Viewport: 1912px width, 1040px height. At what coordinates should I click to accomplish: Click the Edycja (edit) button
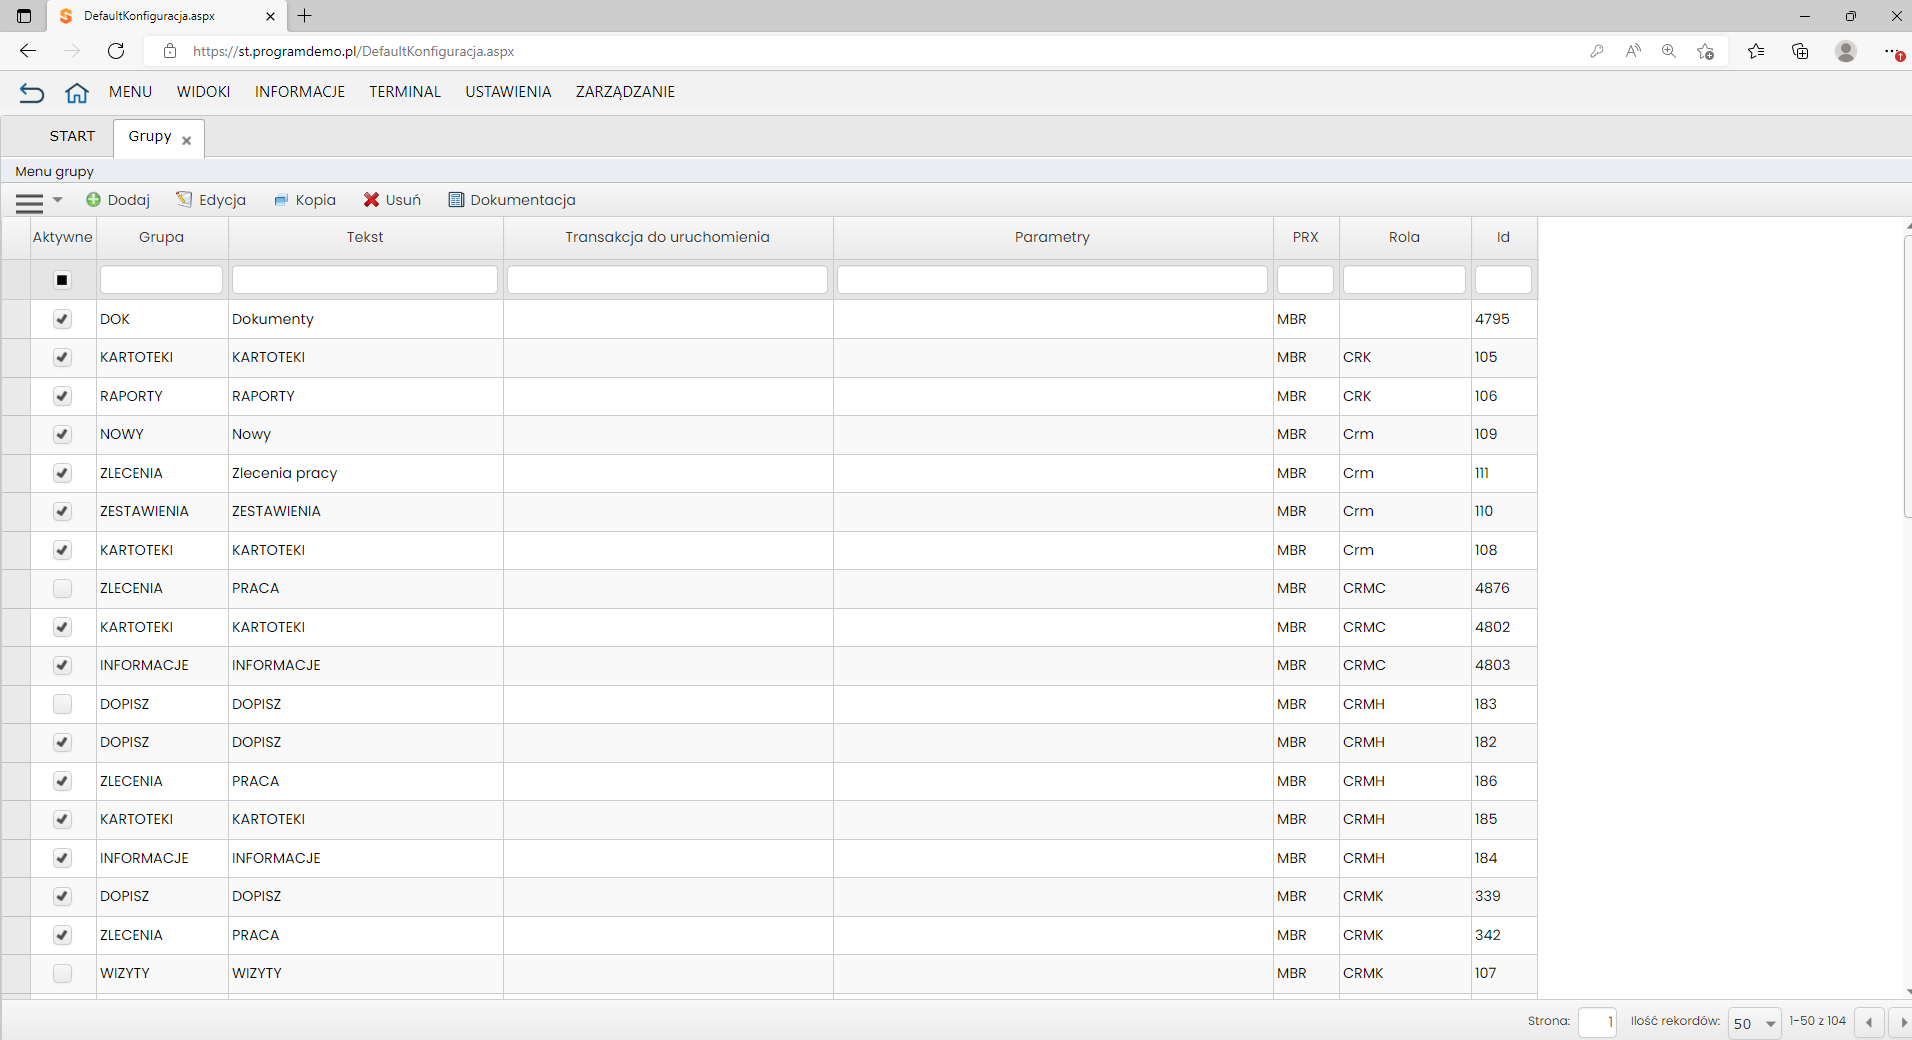(211, 200)
